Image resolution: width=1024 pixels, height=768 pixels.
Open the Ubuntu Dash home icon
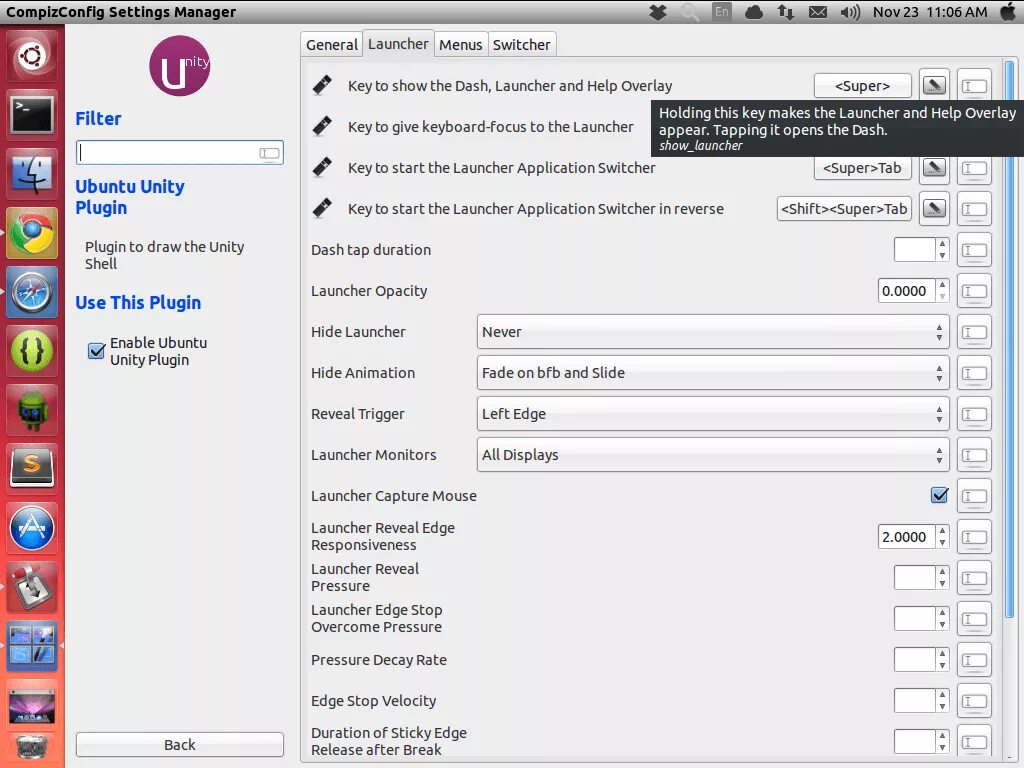click(32, 56)
